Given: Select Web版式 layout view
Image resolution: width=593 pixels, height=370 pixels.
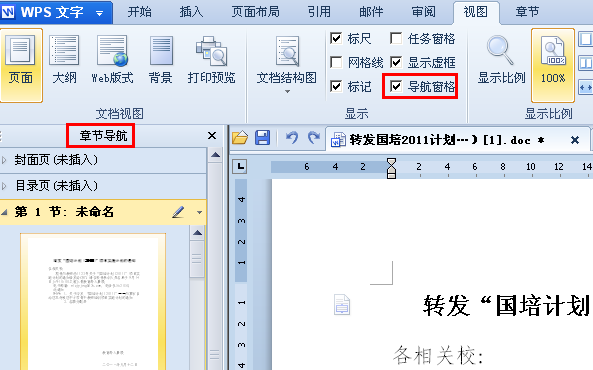Looking at the screenshot, I should tap(112, 59).
